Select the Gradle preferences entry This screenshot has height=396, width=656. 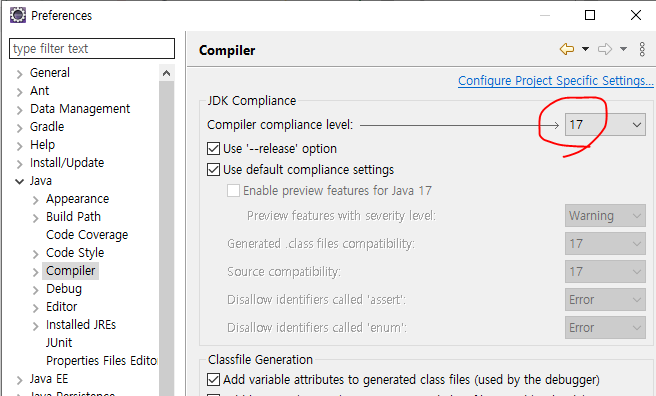(47, 127)
